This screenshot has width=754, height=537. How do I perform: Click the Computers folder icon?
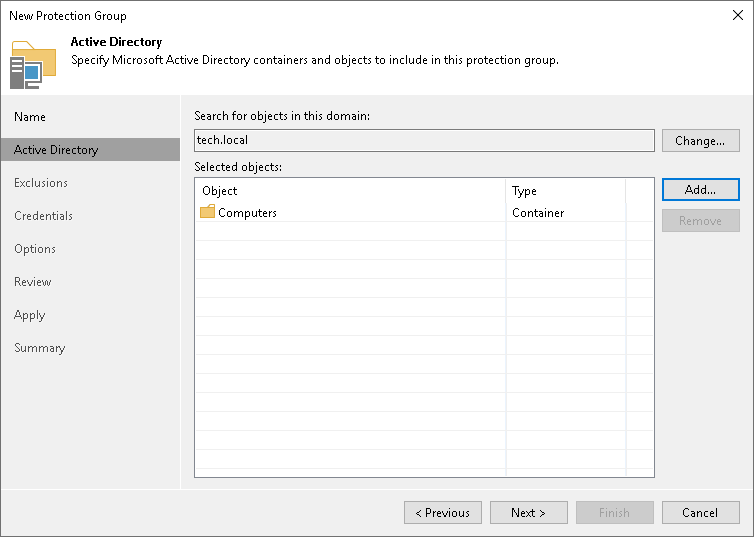click(207, 212)
